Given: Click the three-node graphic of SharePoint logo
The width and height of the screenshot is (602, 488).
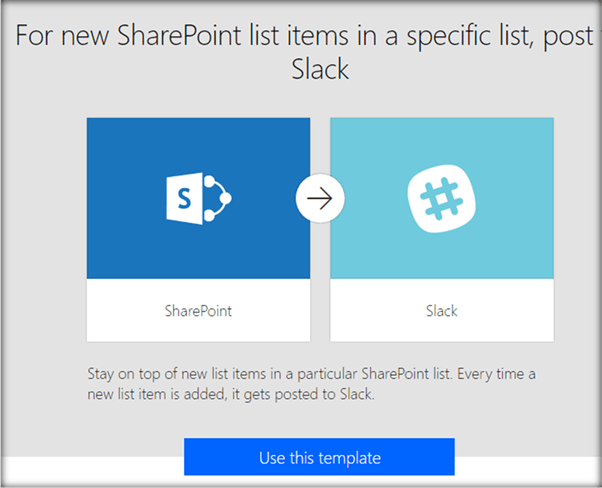Looking at the screenshot, I should (216, 197).
